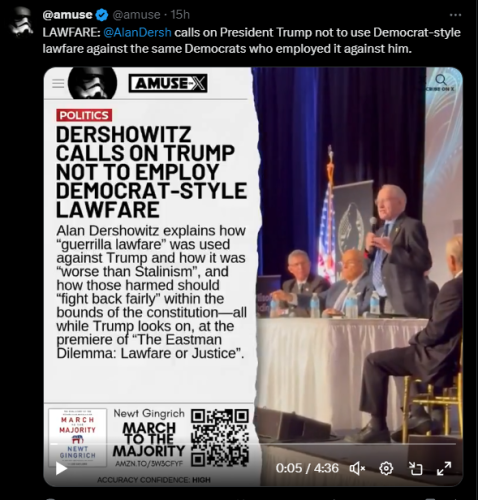Click the QR code in the video
The image size is (478, 500).
[x=220, y=438]
